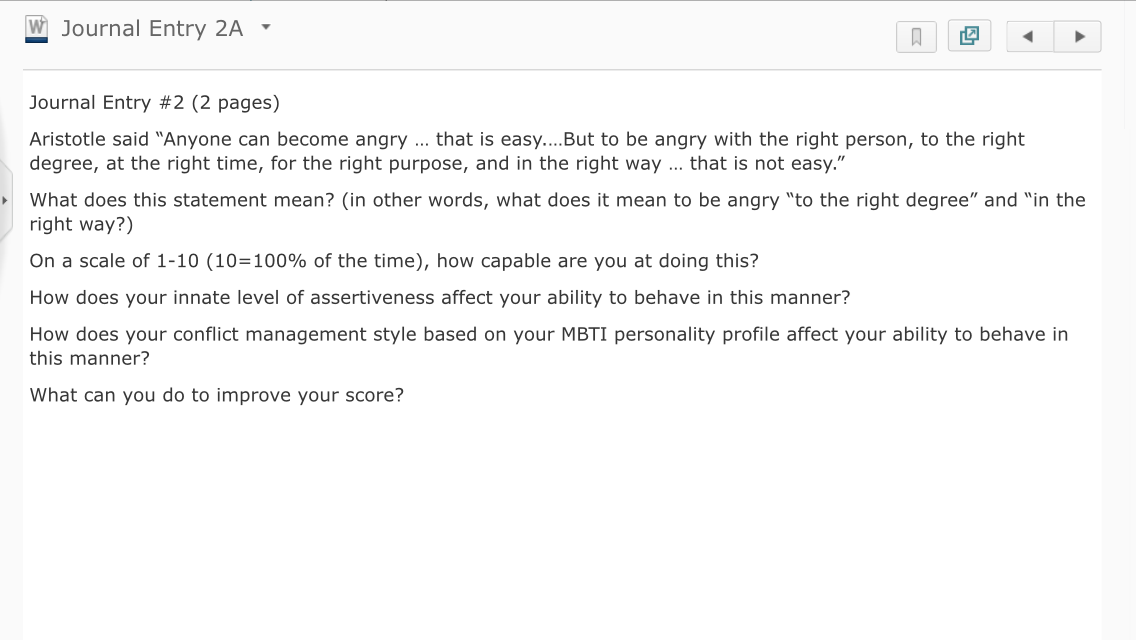
Task: Click the question about innate level of assertiveness
Action: (x=440, y=297)
